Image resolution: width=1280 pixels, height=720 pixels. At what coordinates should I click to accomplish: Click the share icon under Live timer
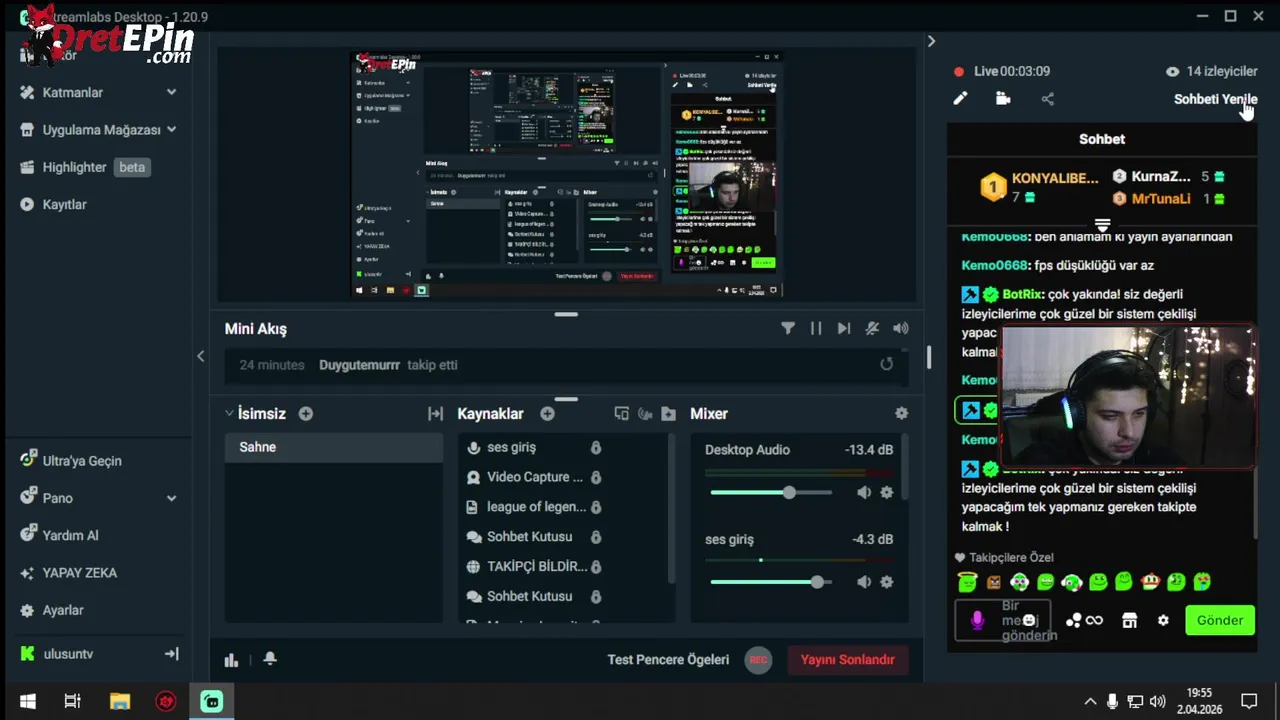[x=1047, y=98]
